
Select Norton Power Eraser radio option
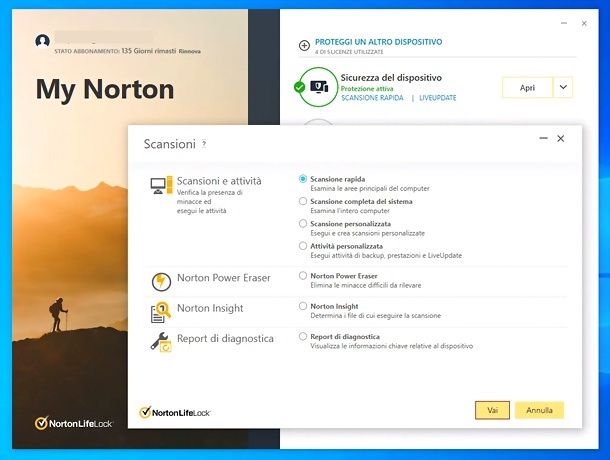coord(303,276)
